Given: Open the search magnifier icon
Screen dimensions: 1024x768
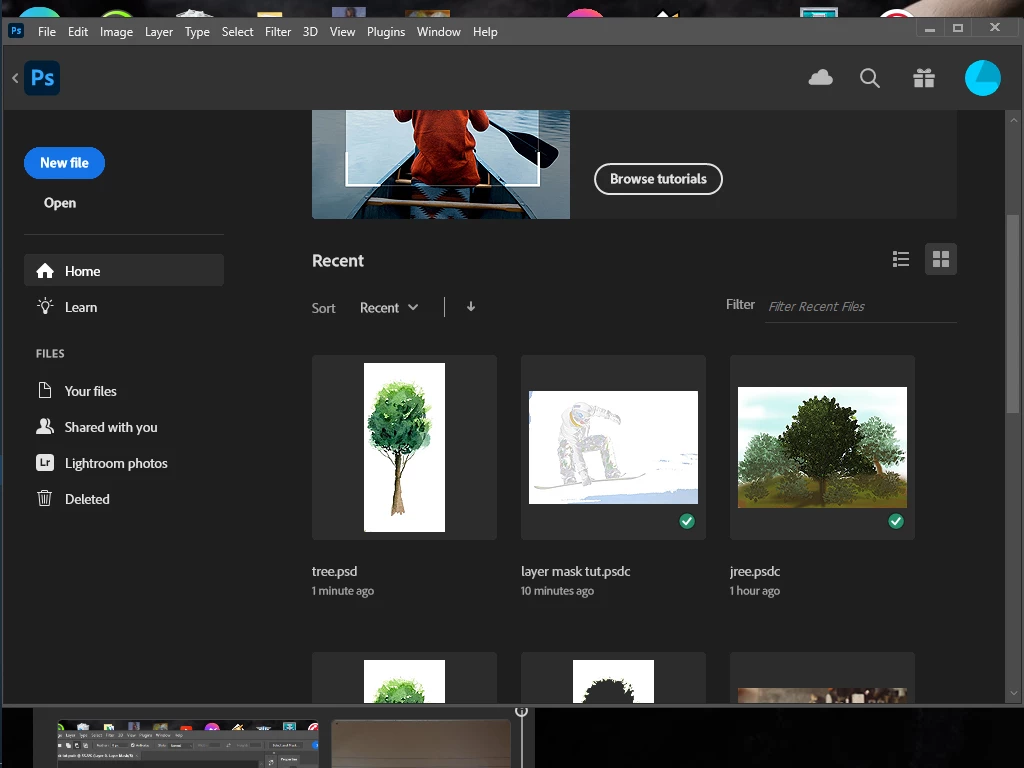Looking at the screenshot, I should [x=869, y=78].
